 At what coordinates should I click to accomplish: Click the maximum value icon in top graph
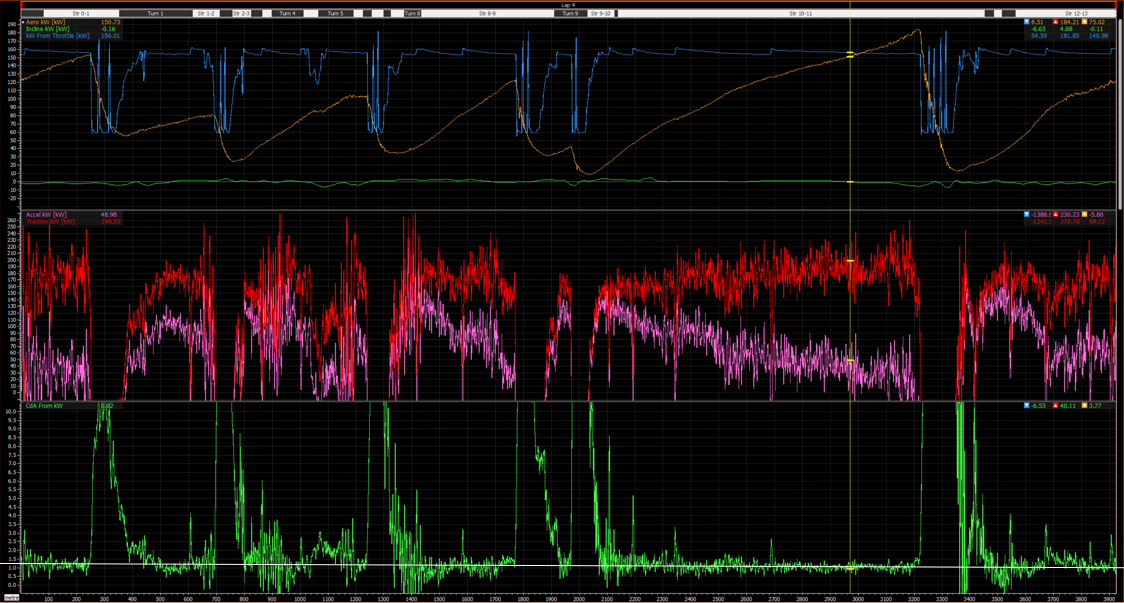pyautogui.click(x=1055, y=22)
